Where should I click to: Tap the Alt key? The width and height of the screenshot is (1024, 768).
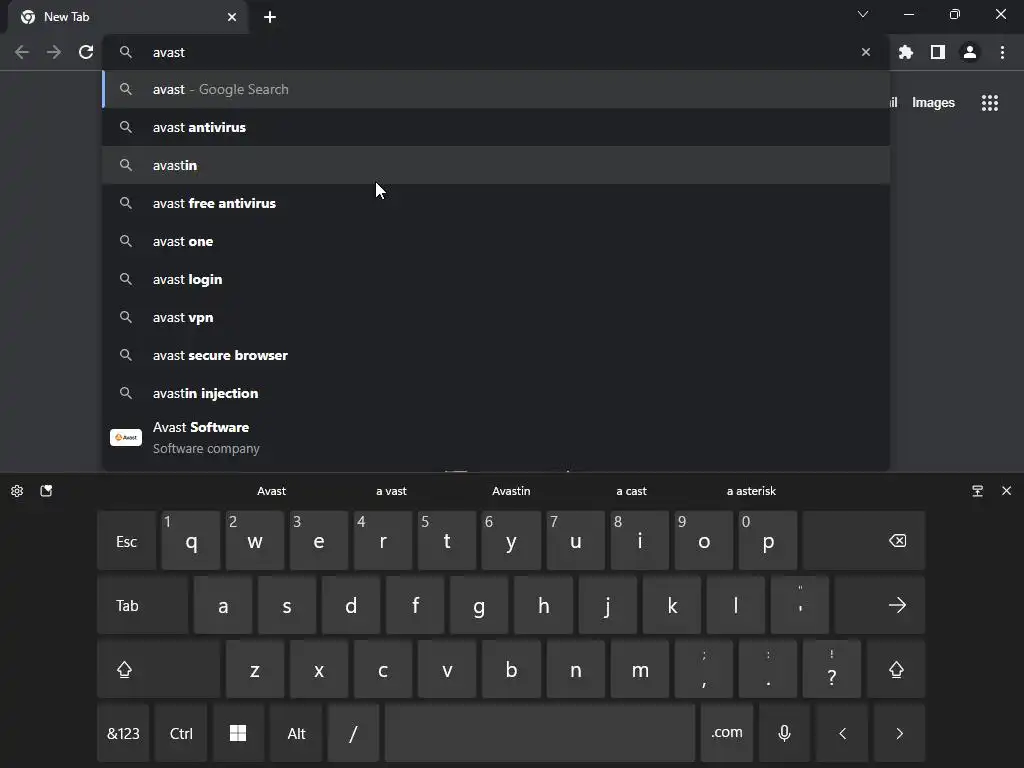[296, 733]
